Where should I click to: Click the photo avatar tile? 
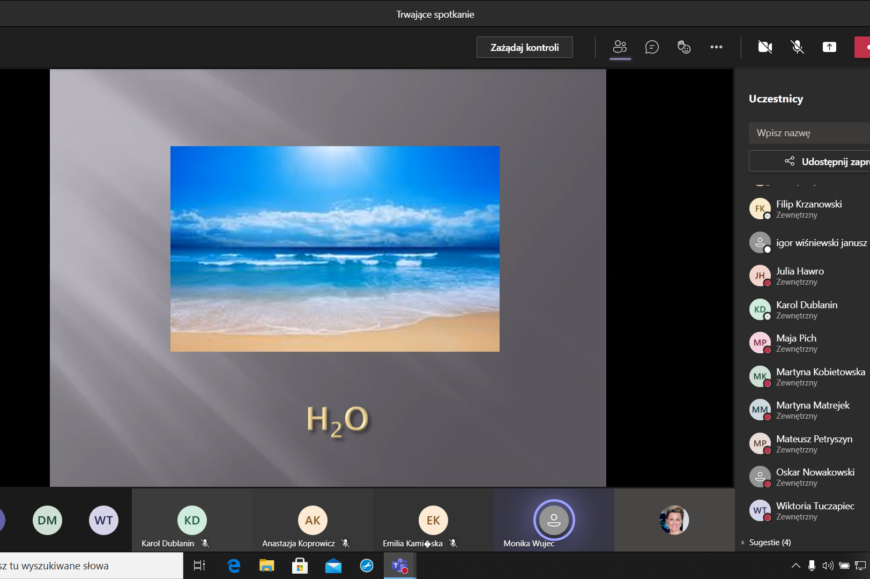coord(674,520)
